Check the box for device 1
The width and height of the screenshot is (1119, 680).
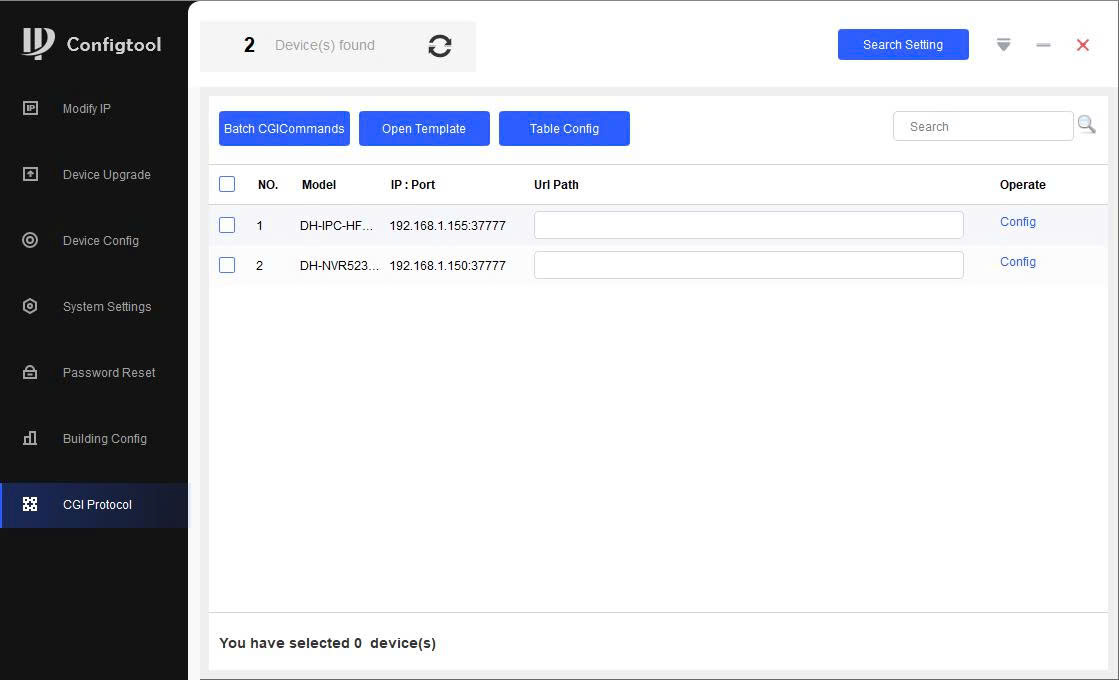coord(227,225)
